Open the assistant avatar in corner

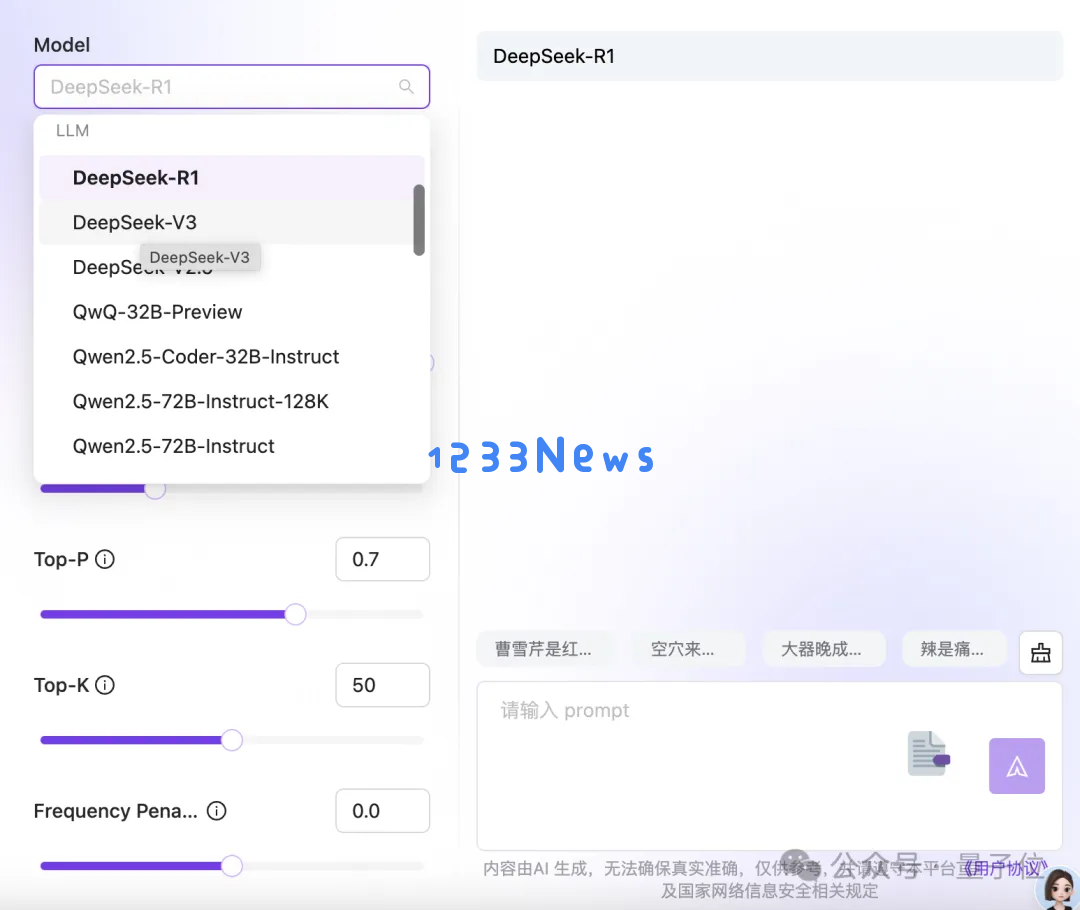1059,888
